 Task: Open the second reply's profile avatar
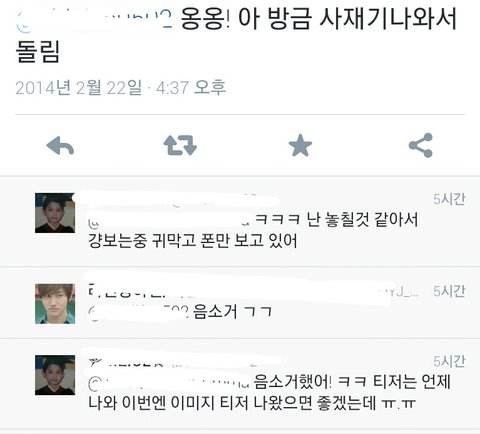point(55,304)
